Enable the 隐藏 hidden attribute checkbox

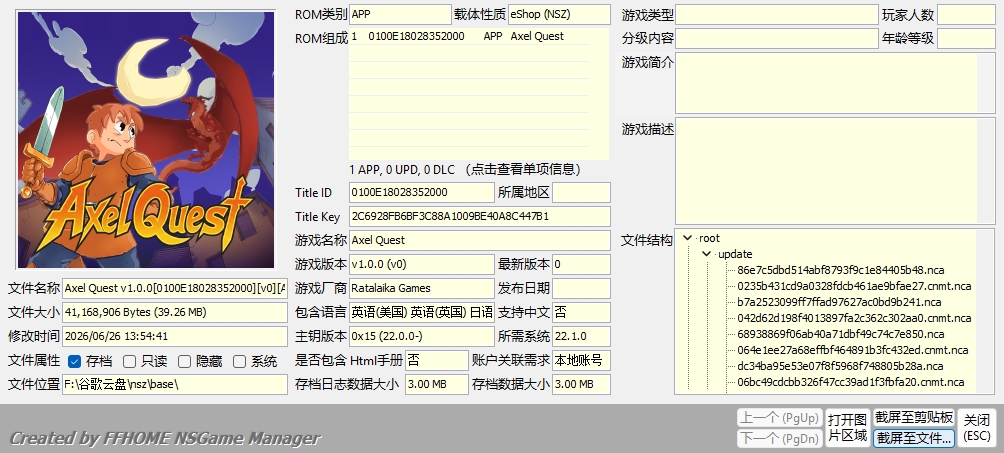pyautogui.click(x=184, y=361)
